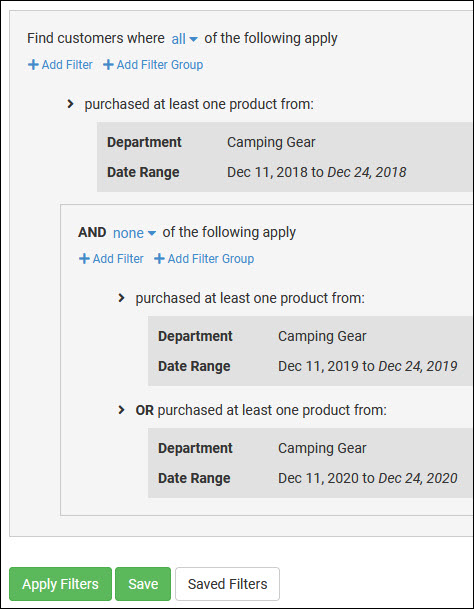Open the Saved Filters list

[227, 584]
